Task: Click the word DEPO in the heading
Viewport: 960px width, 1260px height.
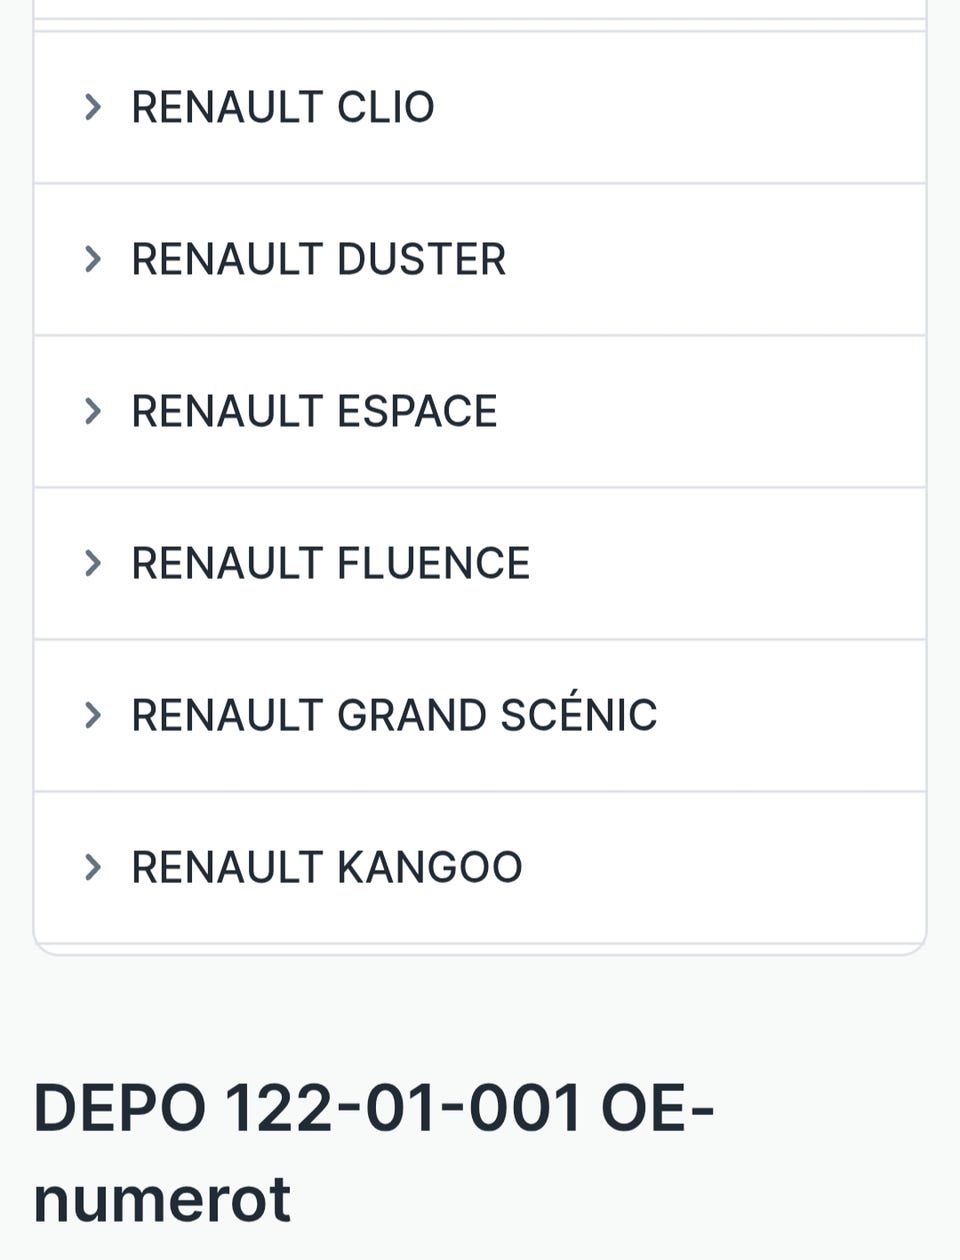Action: [120, 1108]
